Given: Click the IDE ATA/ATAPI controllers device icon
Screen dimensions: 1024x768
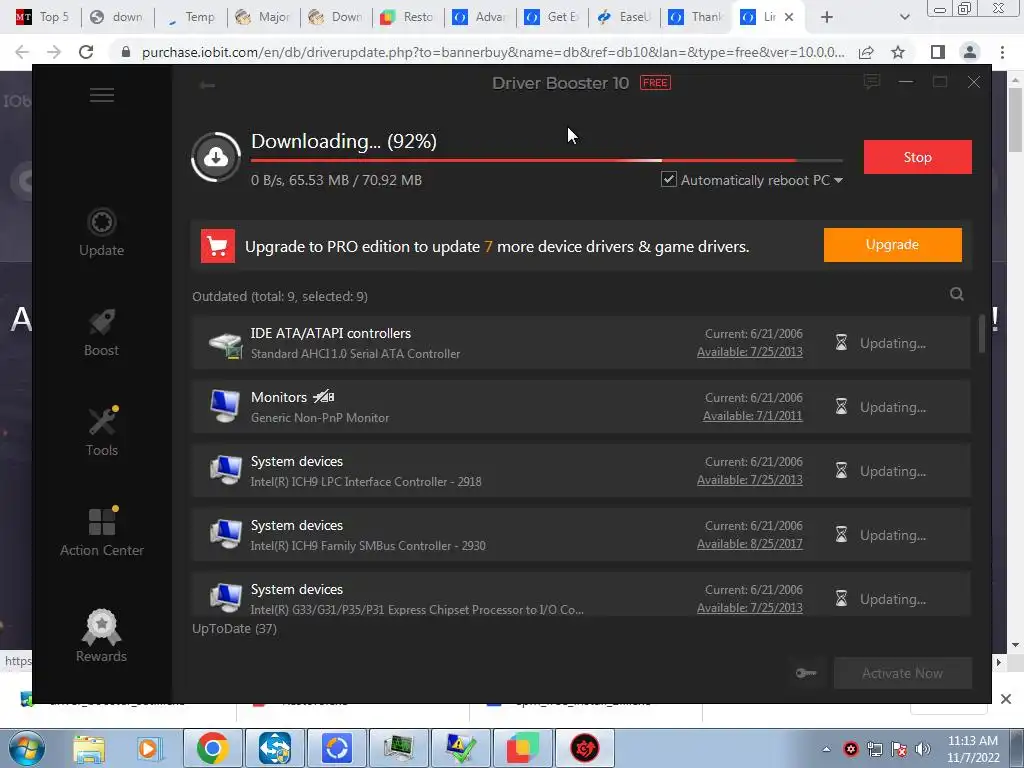Looking at the screenshot, I should tap(226, 344).
